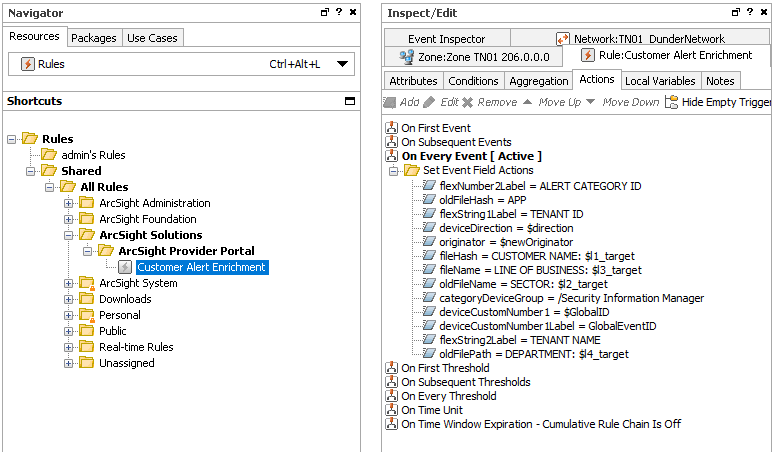Click the Move Down arrow icon
This screenshot has height=452, width=776.
[591, 102]
